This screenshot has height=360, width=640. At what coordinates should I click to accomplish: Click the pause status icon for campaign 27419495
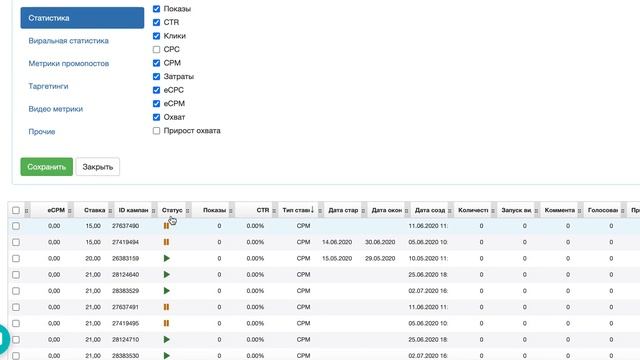tap(166, 323)
